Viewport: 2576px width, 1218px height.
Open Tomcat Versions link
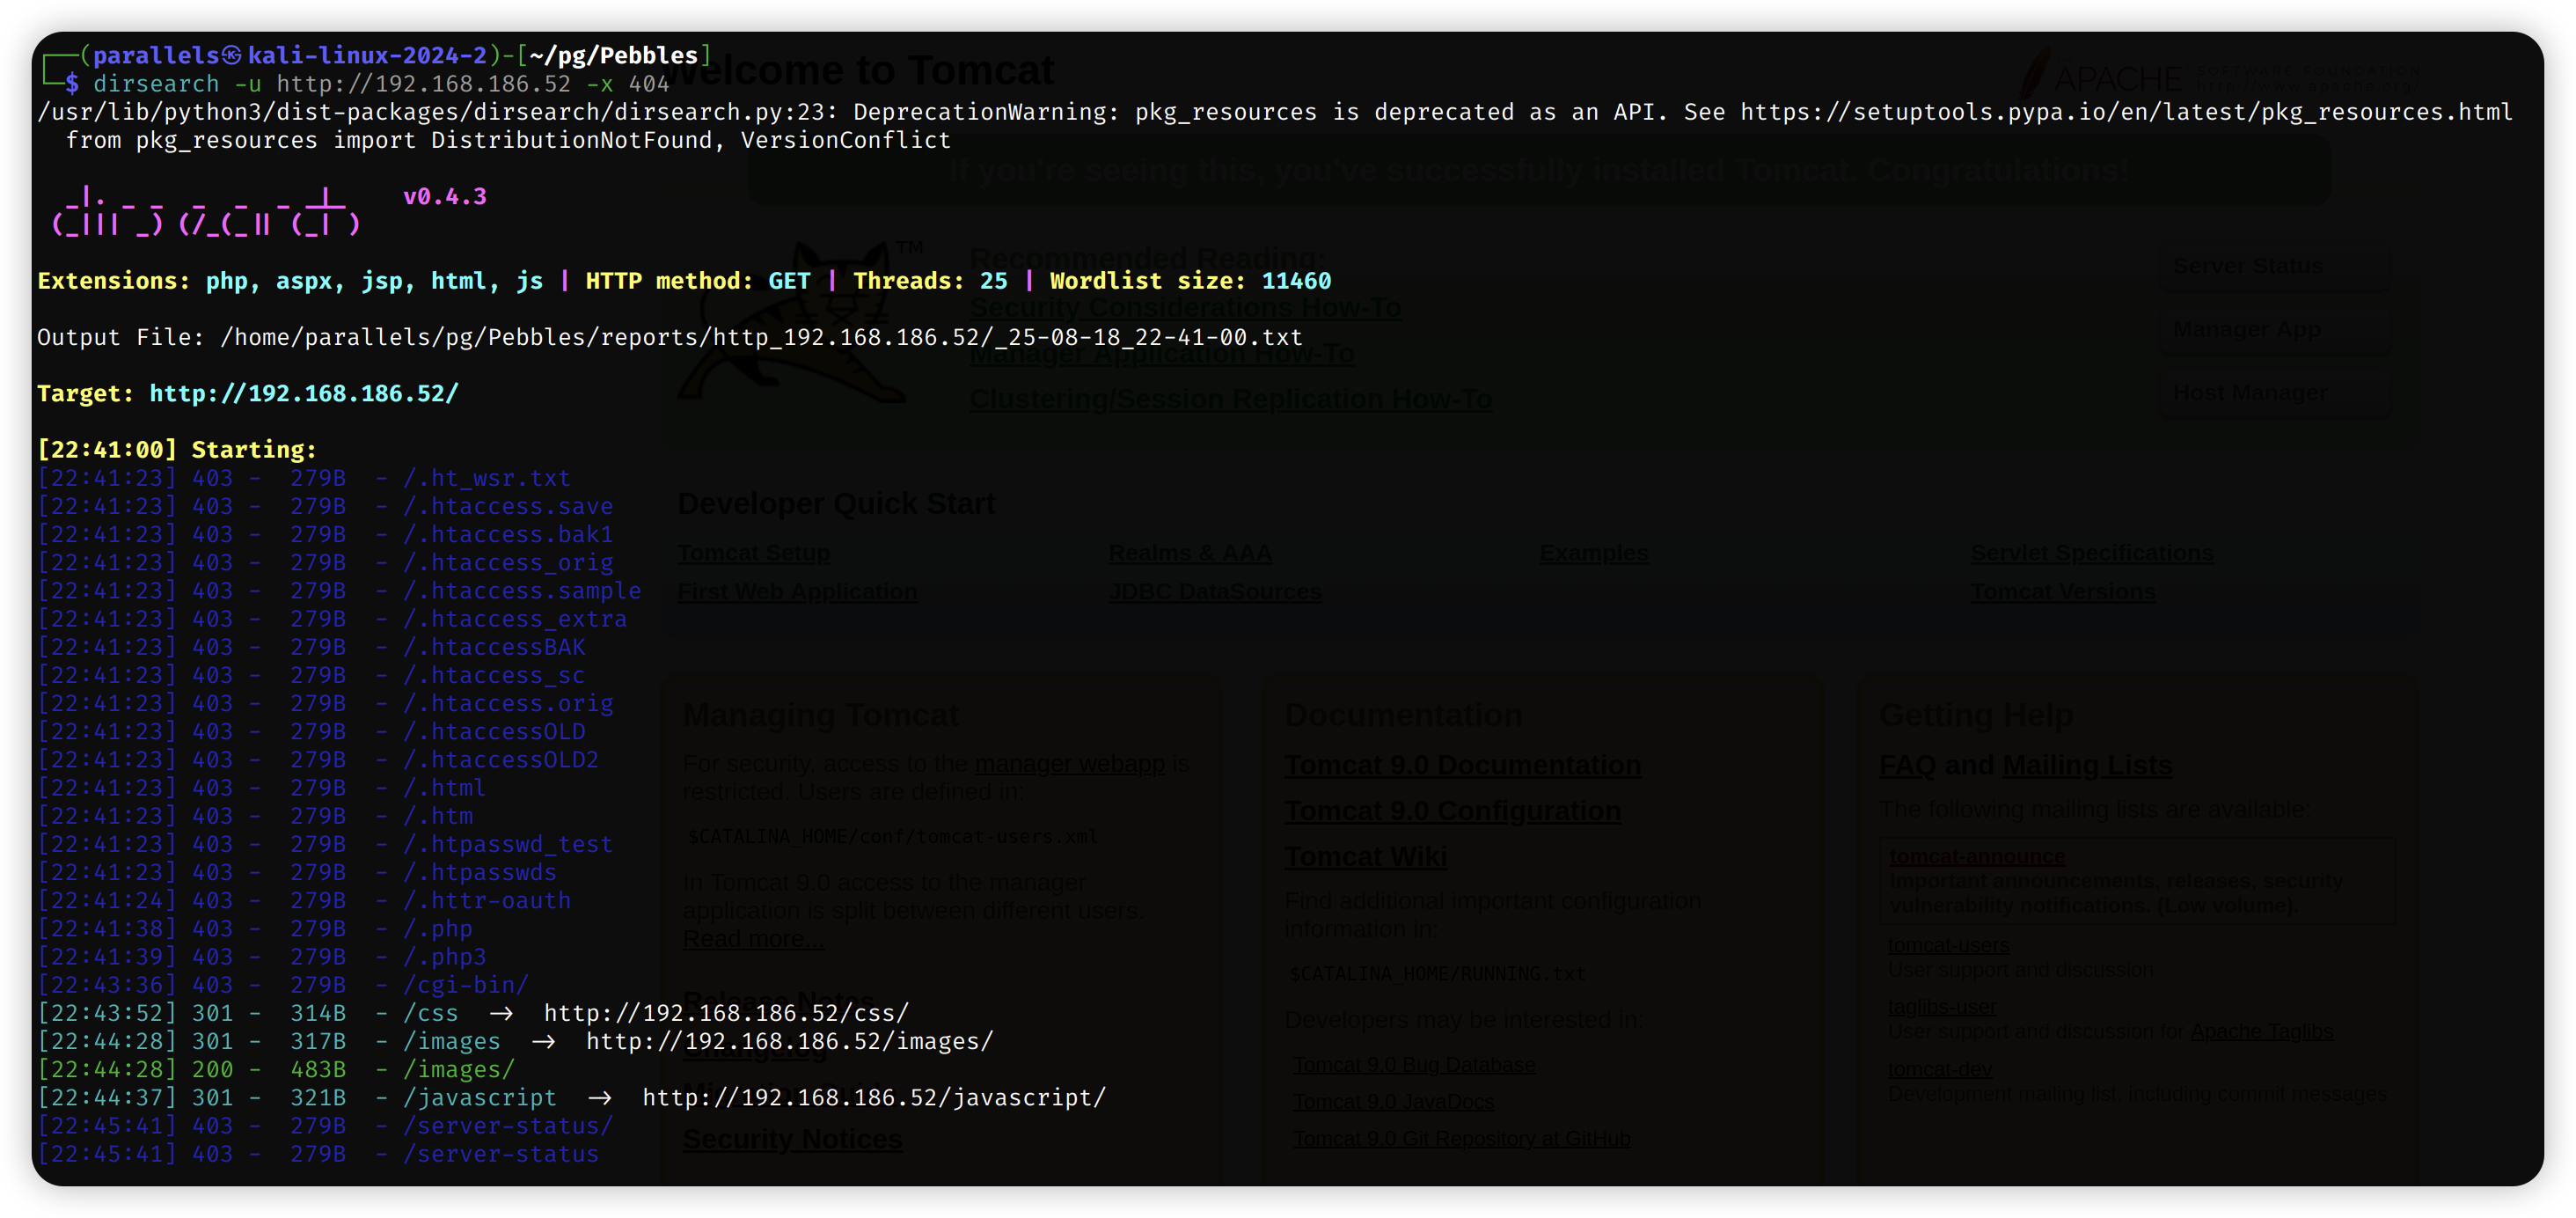pyautogui.click(x=2063, y=592)
